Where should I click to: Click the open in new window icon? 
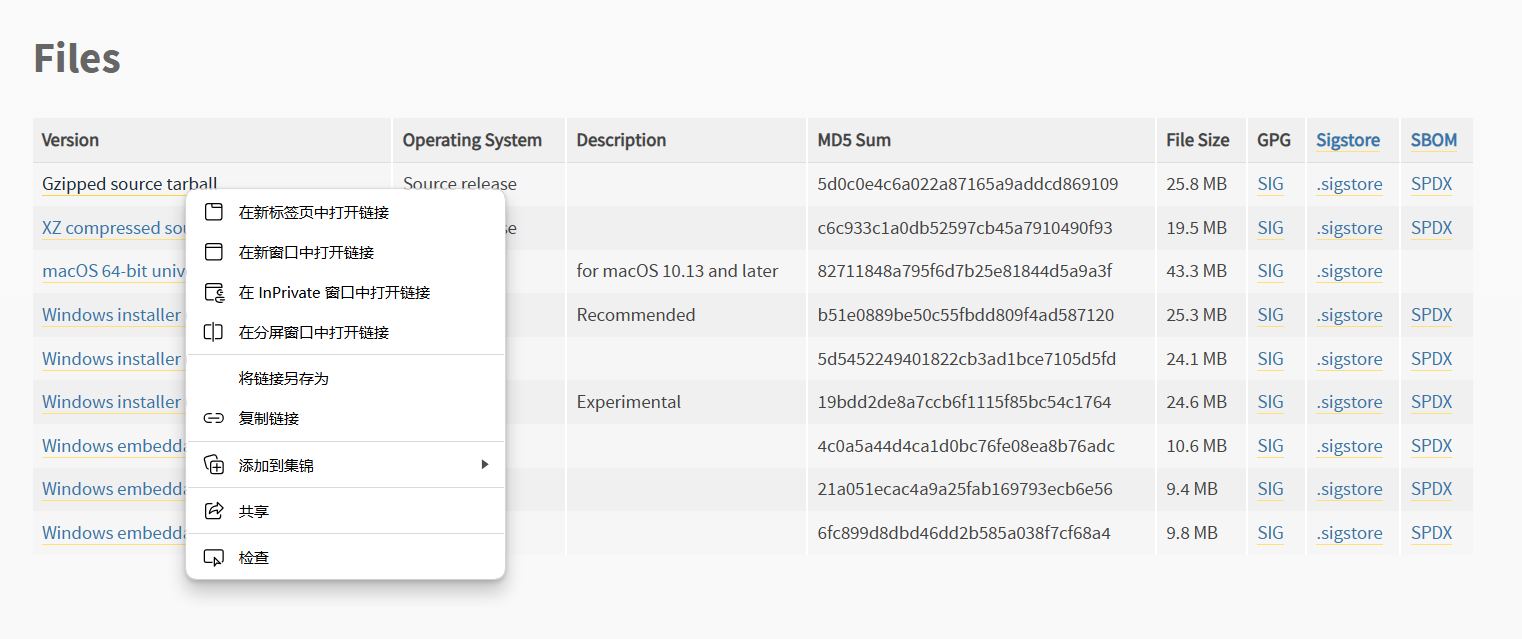(x=213, y=252)
